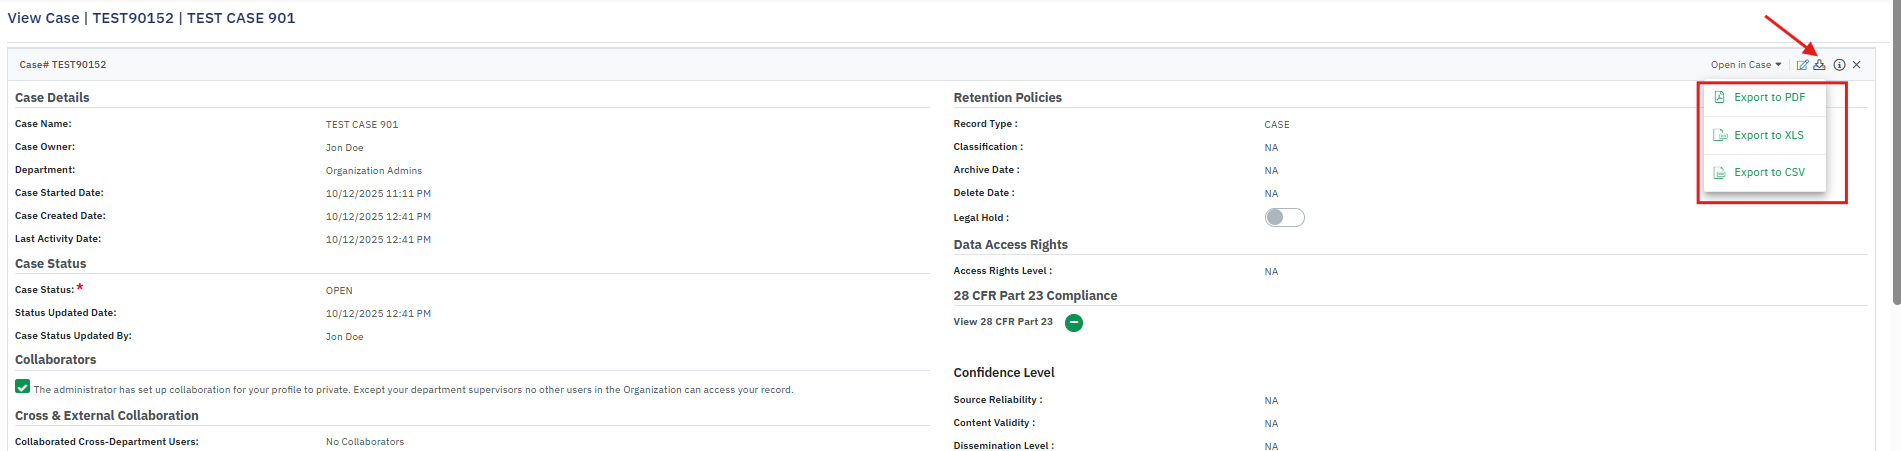This screenshot has width=1901, height=451.
Task: Expand the green 28 CFR Part 23 icon
Action: point(1073,323)
